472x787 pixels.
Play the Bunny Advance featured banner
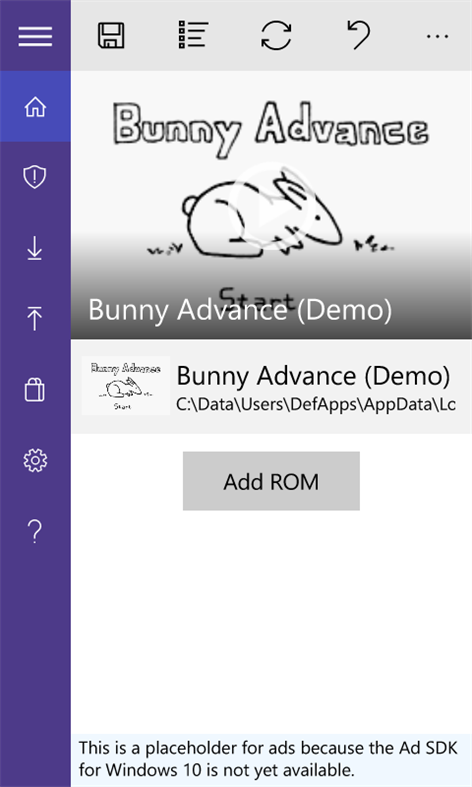point(271,205)
